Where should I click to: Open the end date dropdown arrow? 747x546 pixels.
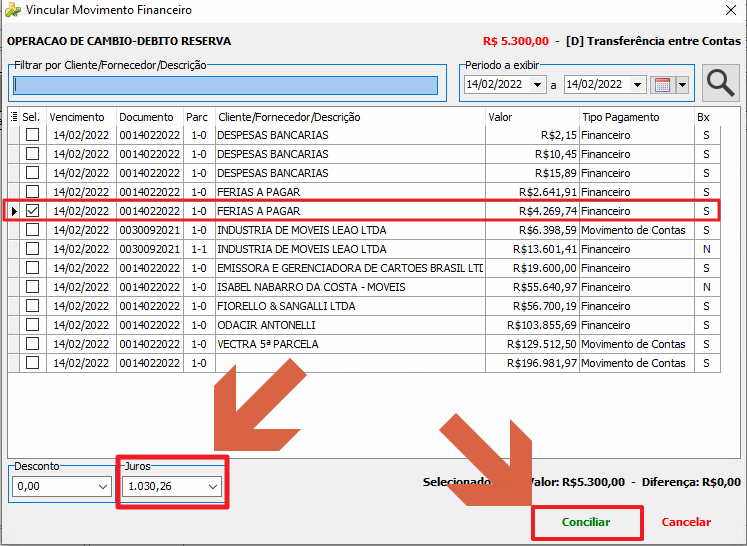tap(637, 85)
